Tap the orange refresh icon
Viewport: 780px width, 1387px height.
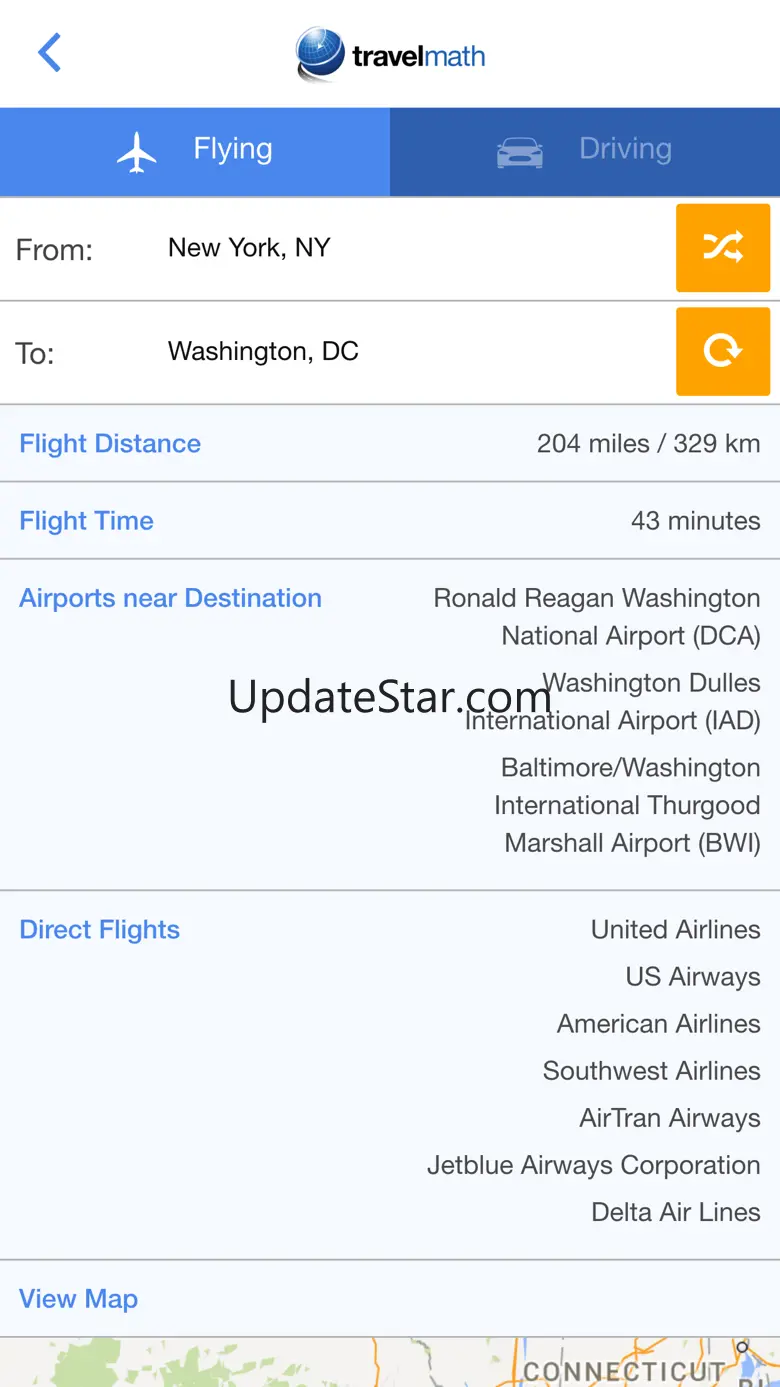pos(723,351)
